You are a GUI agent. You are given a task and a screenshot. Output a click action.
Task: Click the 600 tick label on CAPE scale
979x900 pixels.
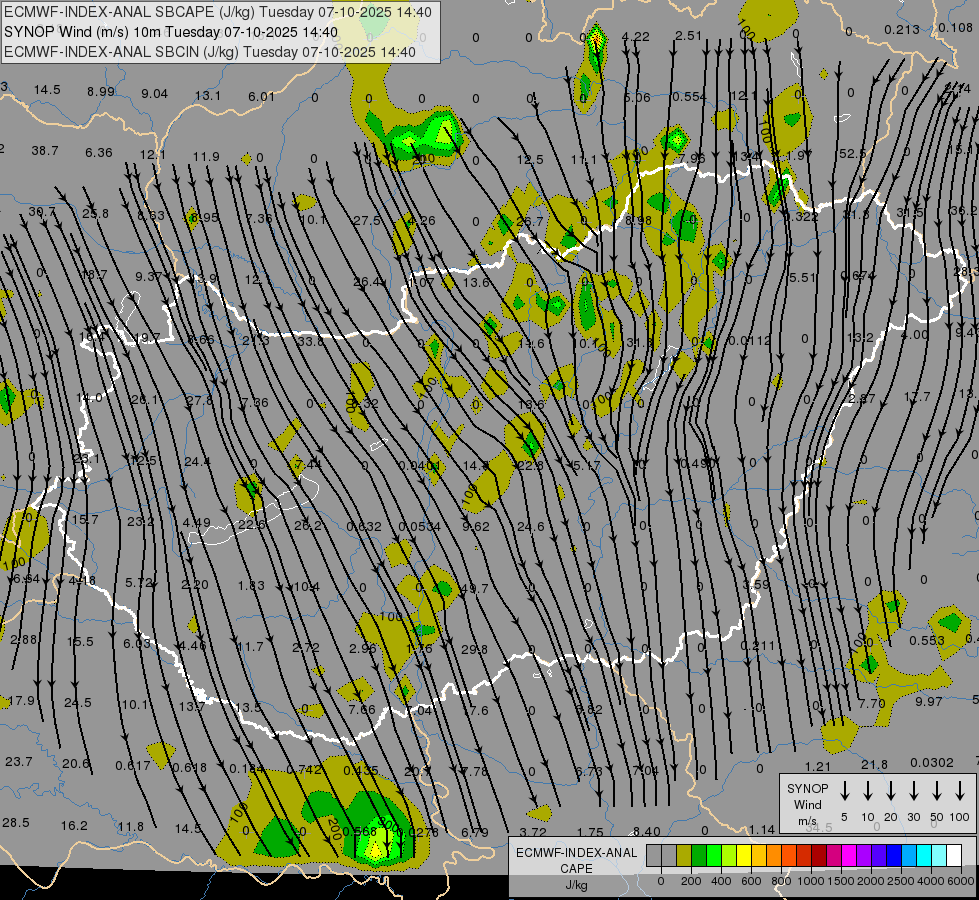click(751, 881)
